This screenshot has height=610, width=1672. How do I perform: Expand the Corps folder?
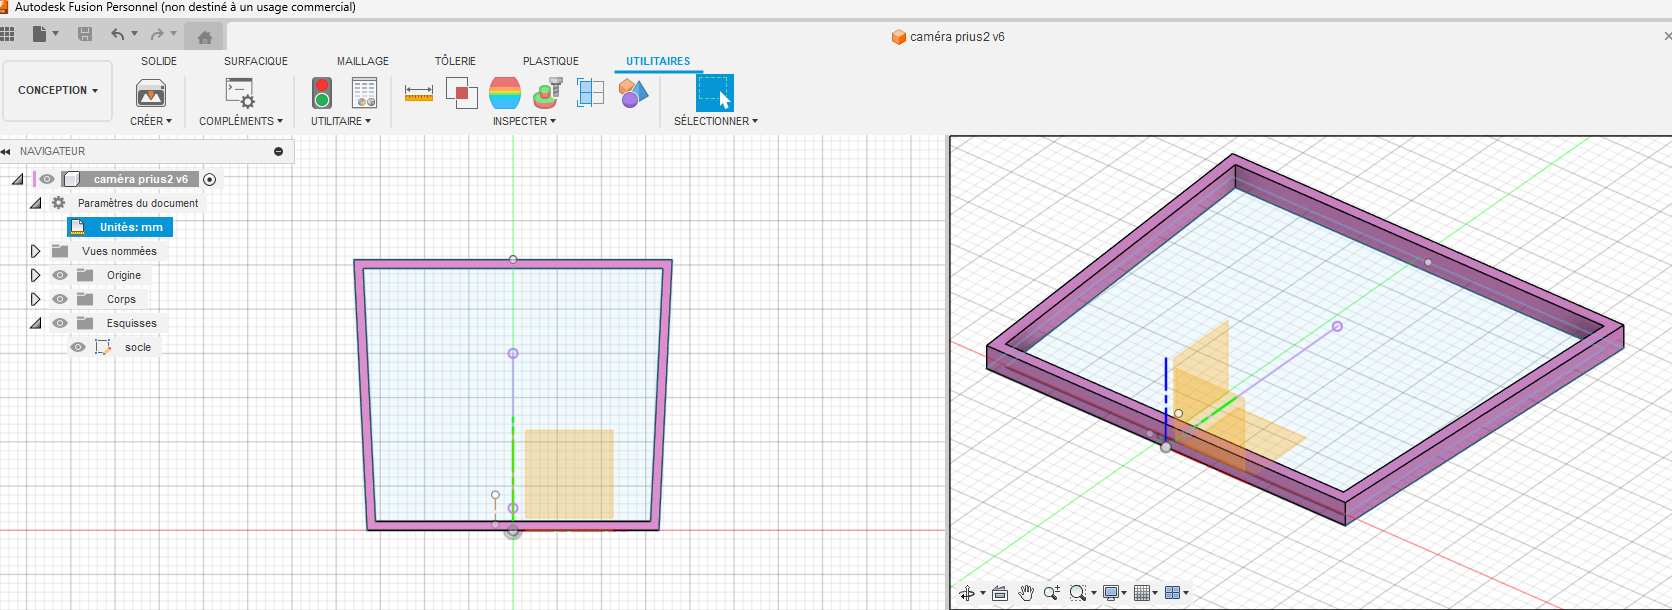(35, 299)
